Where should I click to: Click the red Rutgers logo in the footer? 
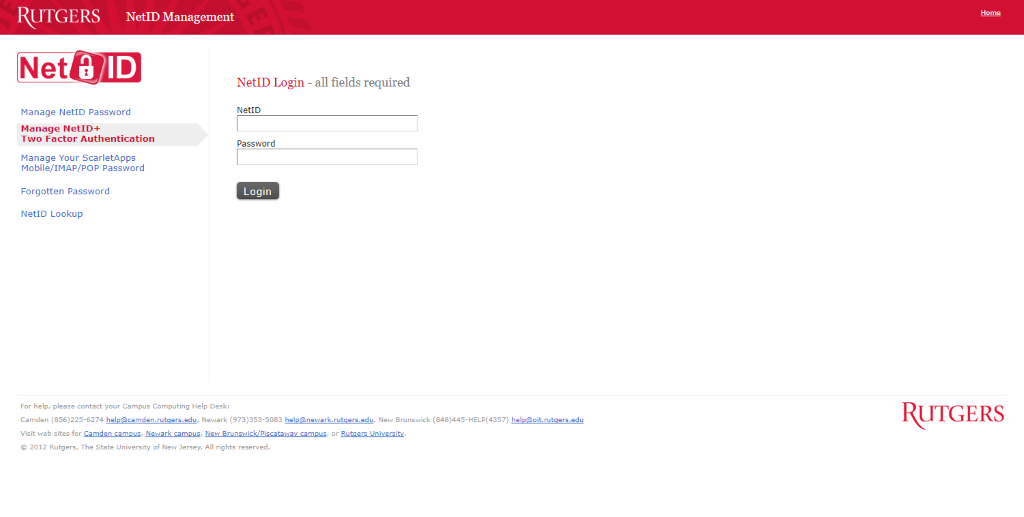coord(952,415)
